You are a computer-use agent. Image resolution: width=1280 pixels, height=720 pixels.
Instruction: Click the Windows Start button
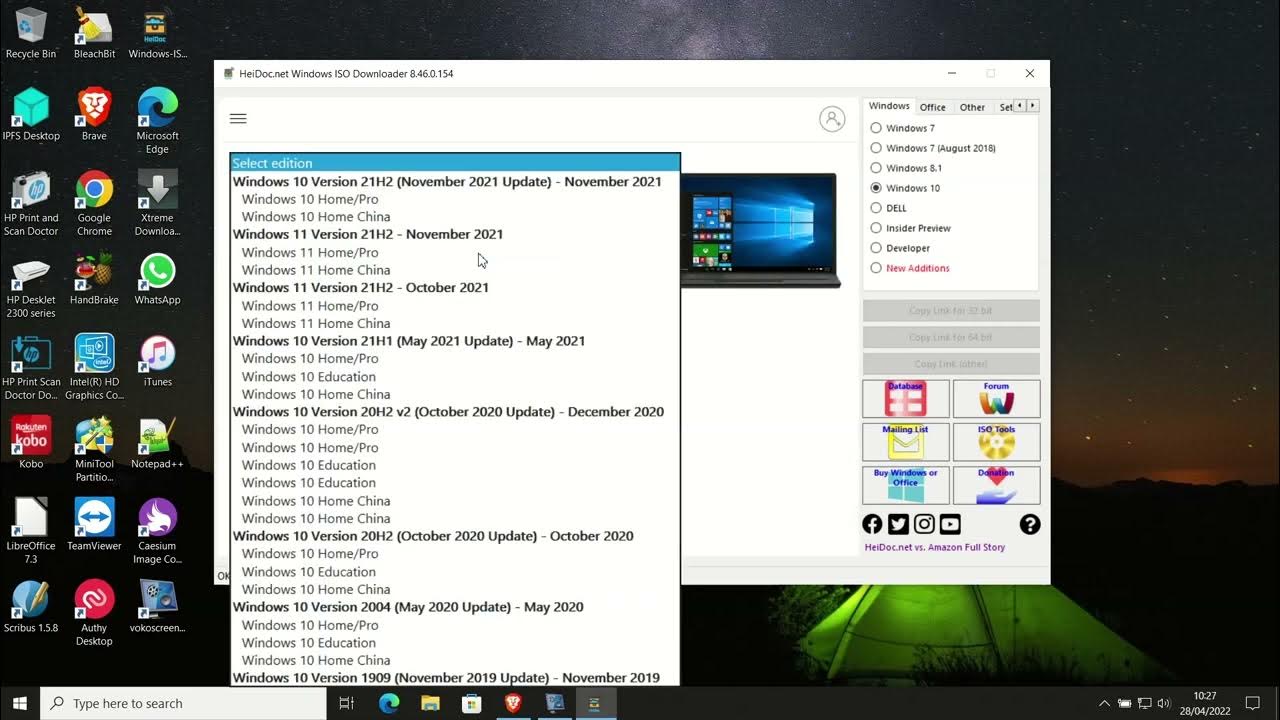click(20, 703)
